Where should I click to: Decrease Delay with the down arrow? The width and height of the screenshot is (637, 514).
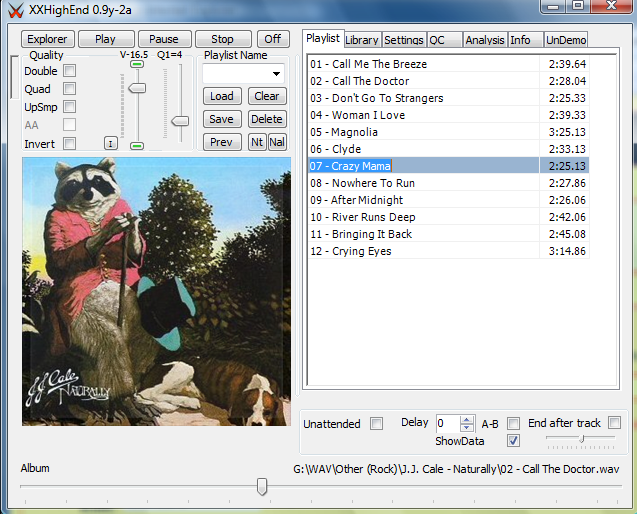coord(467,427)
